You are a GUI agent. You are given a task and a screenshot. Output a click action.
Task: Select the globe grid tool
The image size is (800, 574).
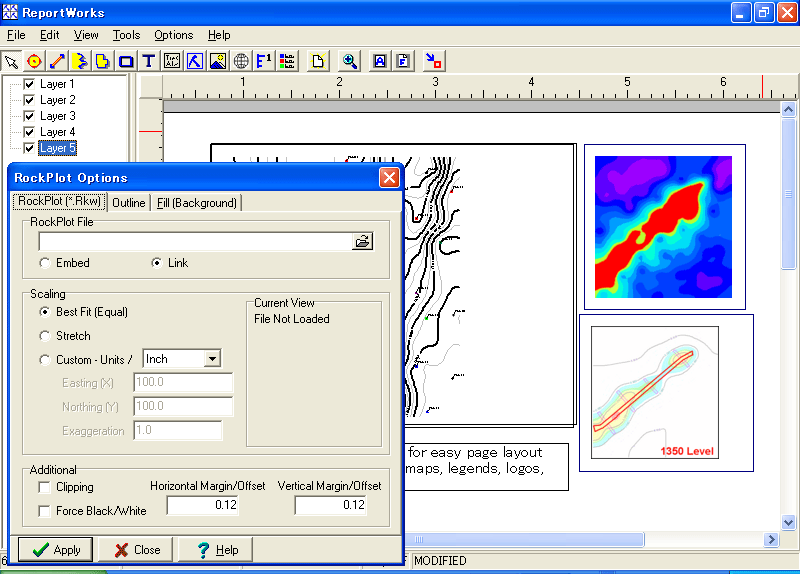point(241,62)
